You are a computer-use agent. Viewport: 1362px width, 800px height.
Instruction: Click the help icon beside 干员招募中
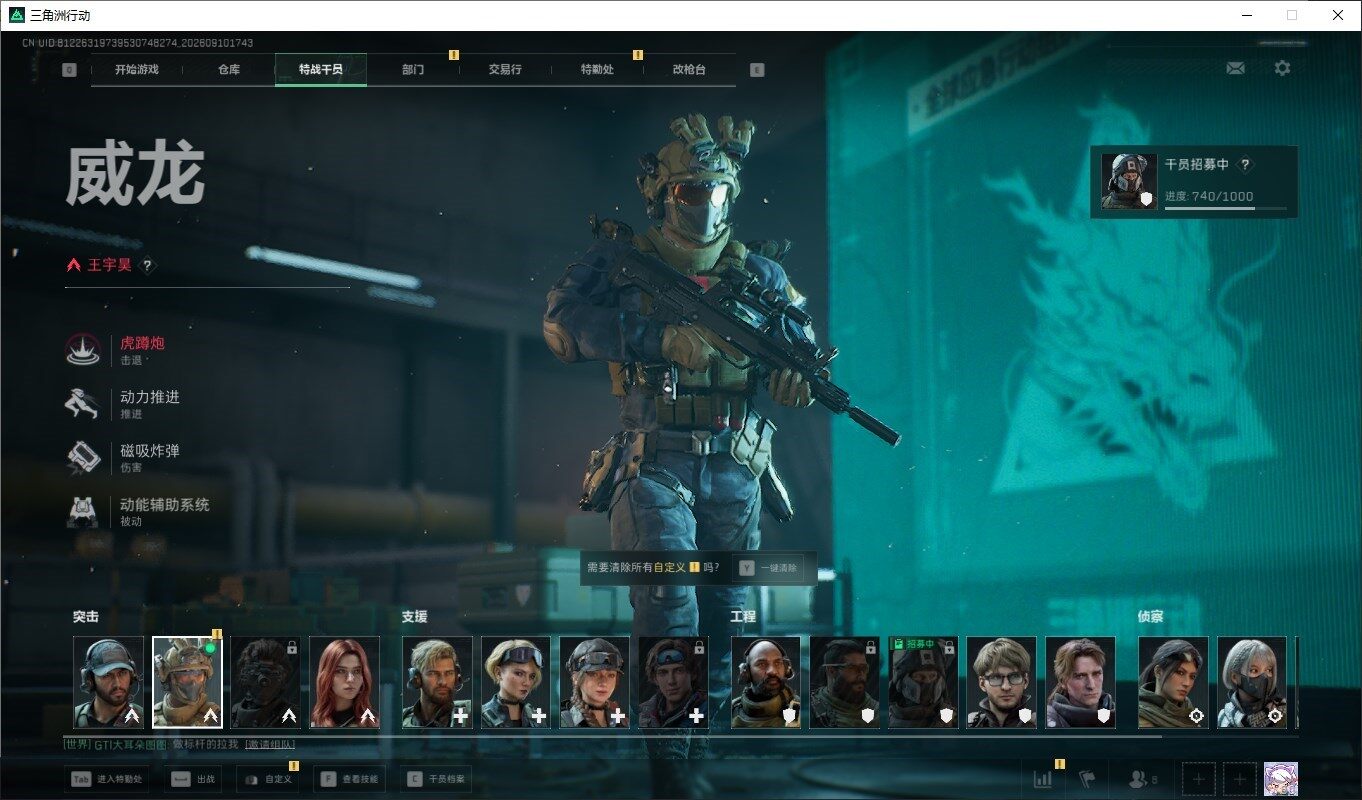click(x=1245, y=165)
